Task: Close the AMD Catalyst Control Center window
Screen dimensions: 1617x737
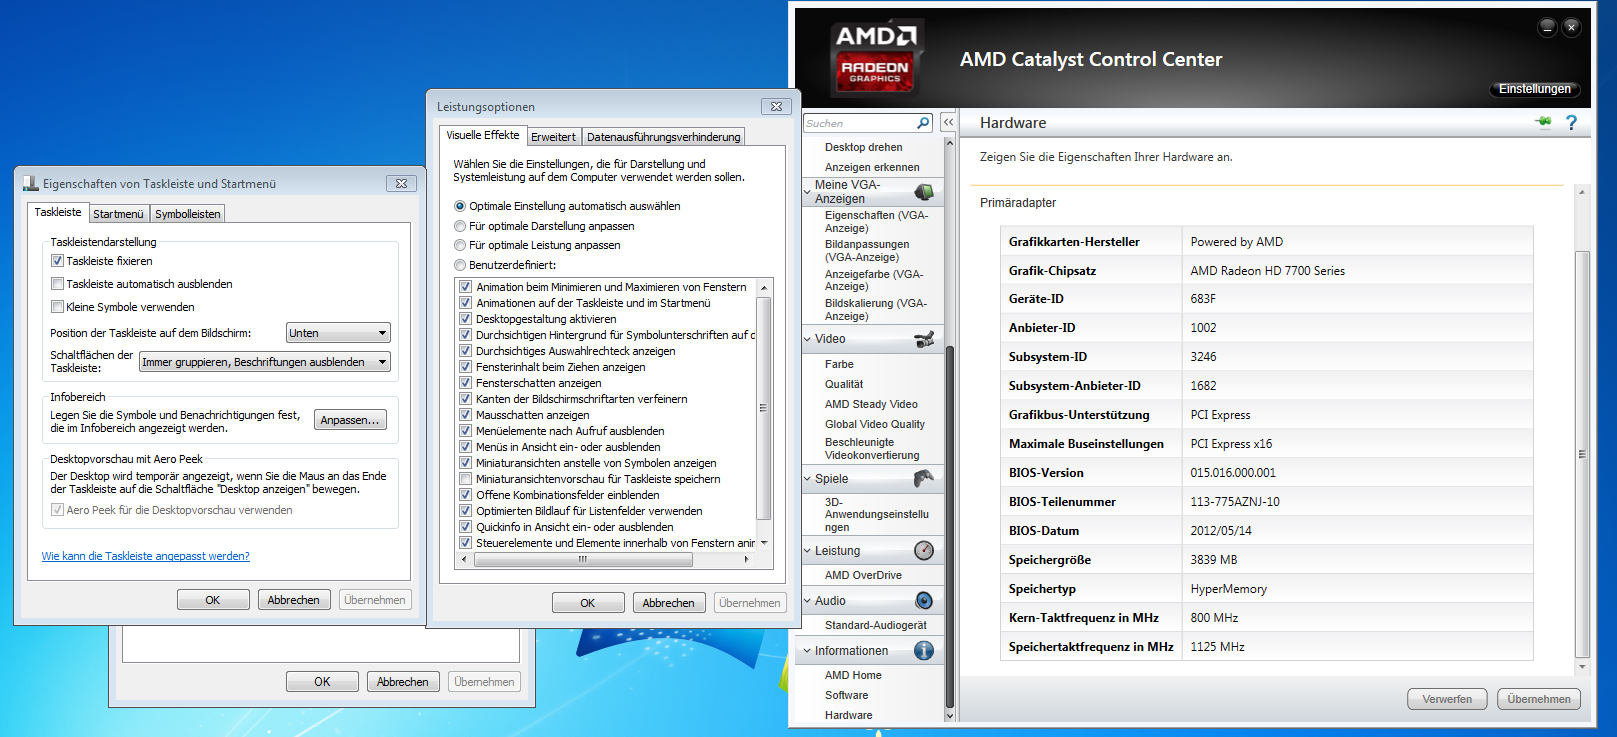Action: click(1571, 27)
